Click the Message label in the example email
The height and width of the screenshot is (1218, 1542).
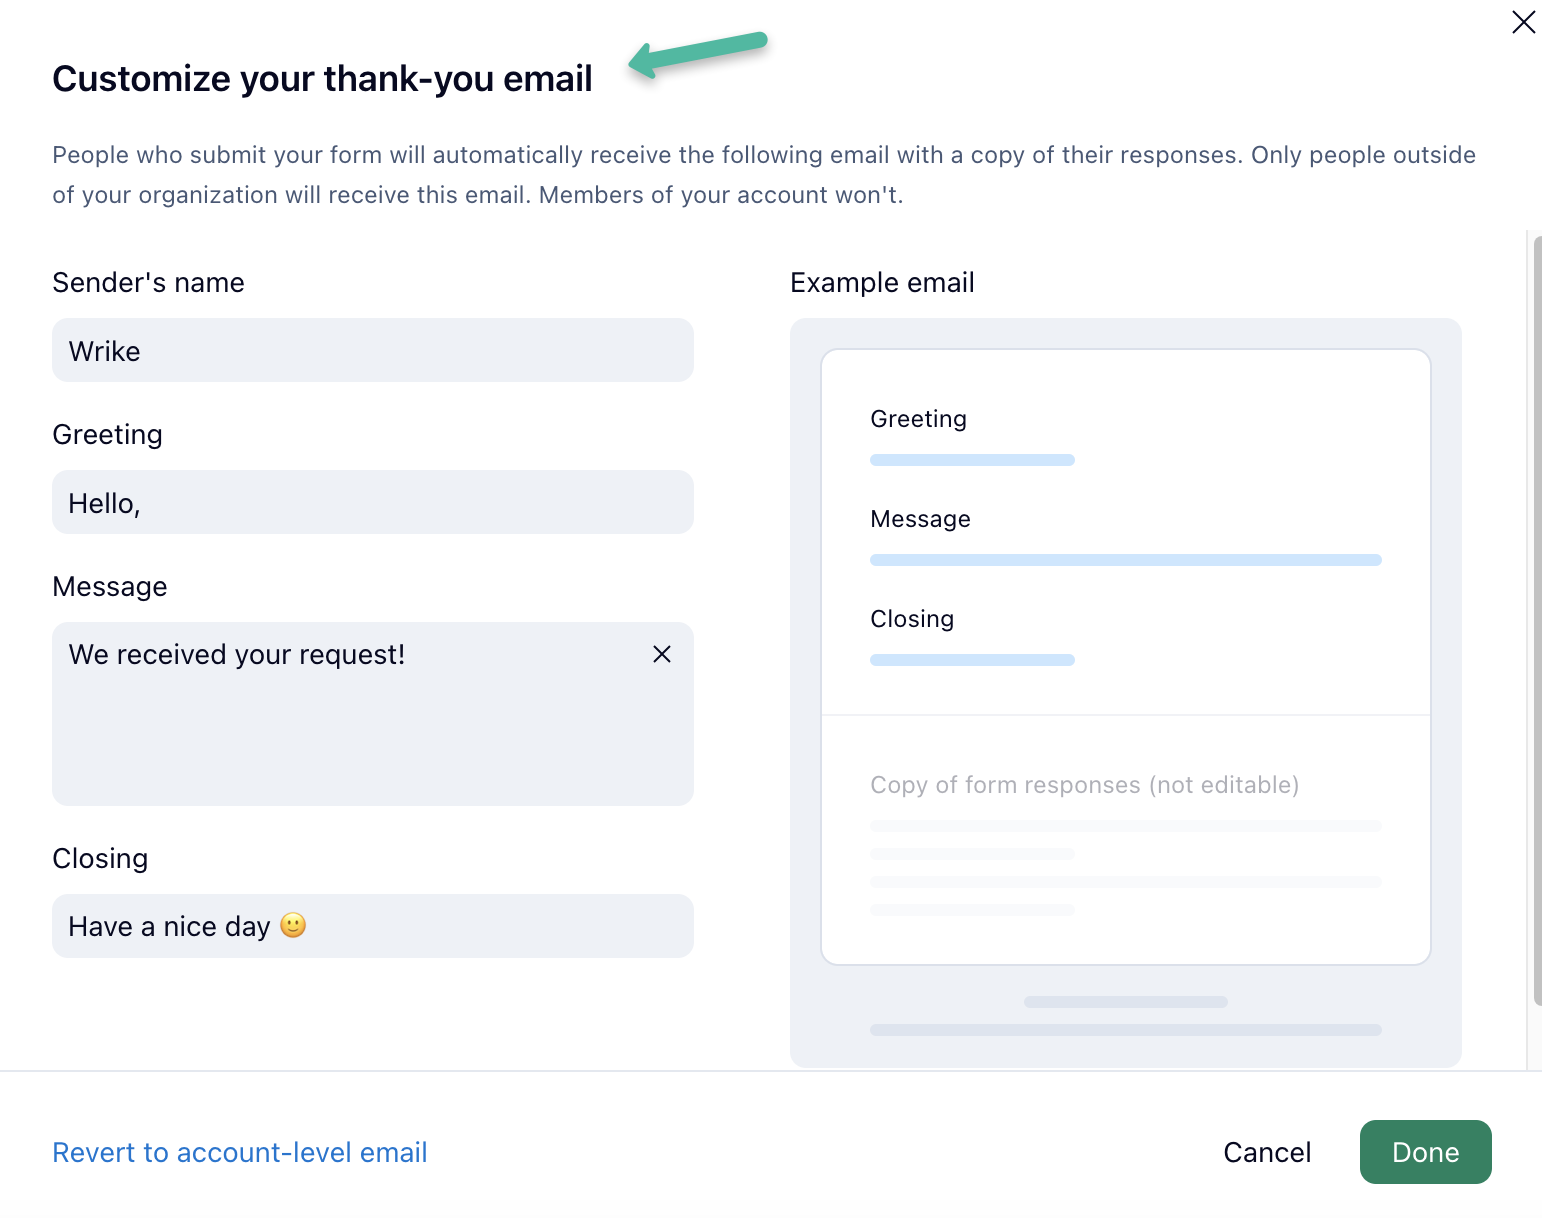pyautogui.click(x=920, y=519)
